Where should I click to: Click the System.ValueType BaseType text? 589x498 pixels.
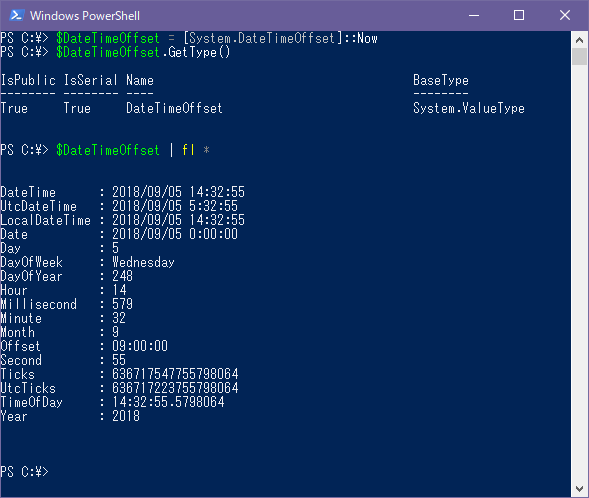469,108
